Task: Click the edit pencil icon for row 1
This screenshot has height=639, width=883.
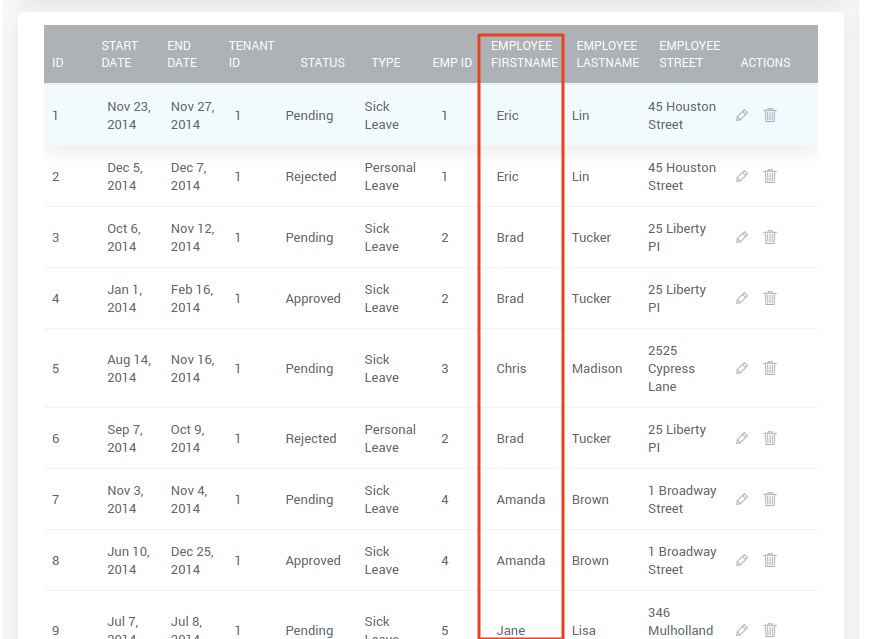Action: (x=742, y=115)
